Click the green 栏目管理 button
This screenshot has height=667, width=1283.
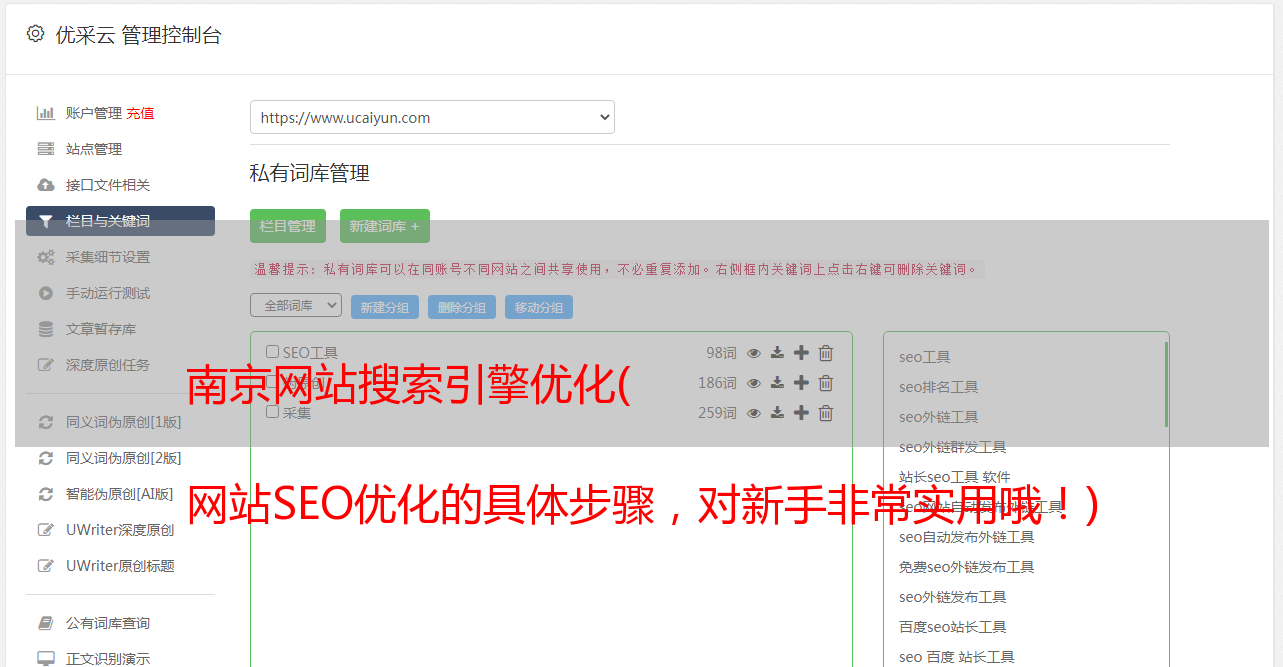288,226
